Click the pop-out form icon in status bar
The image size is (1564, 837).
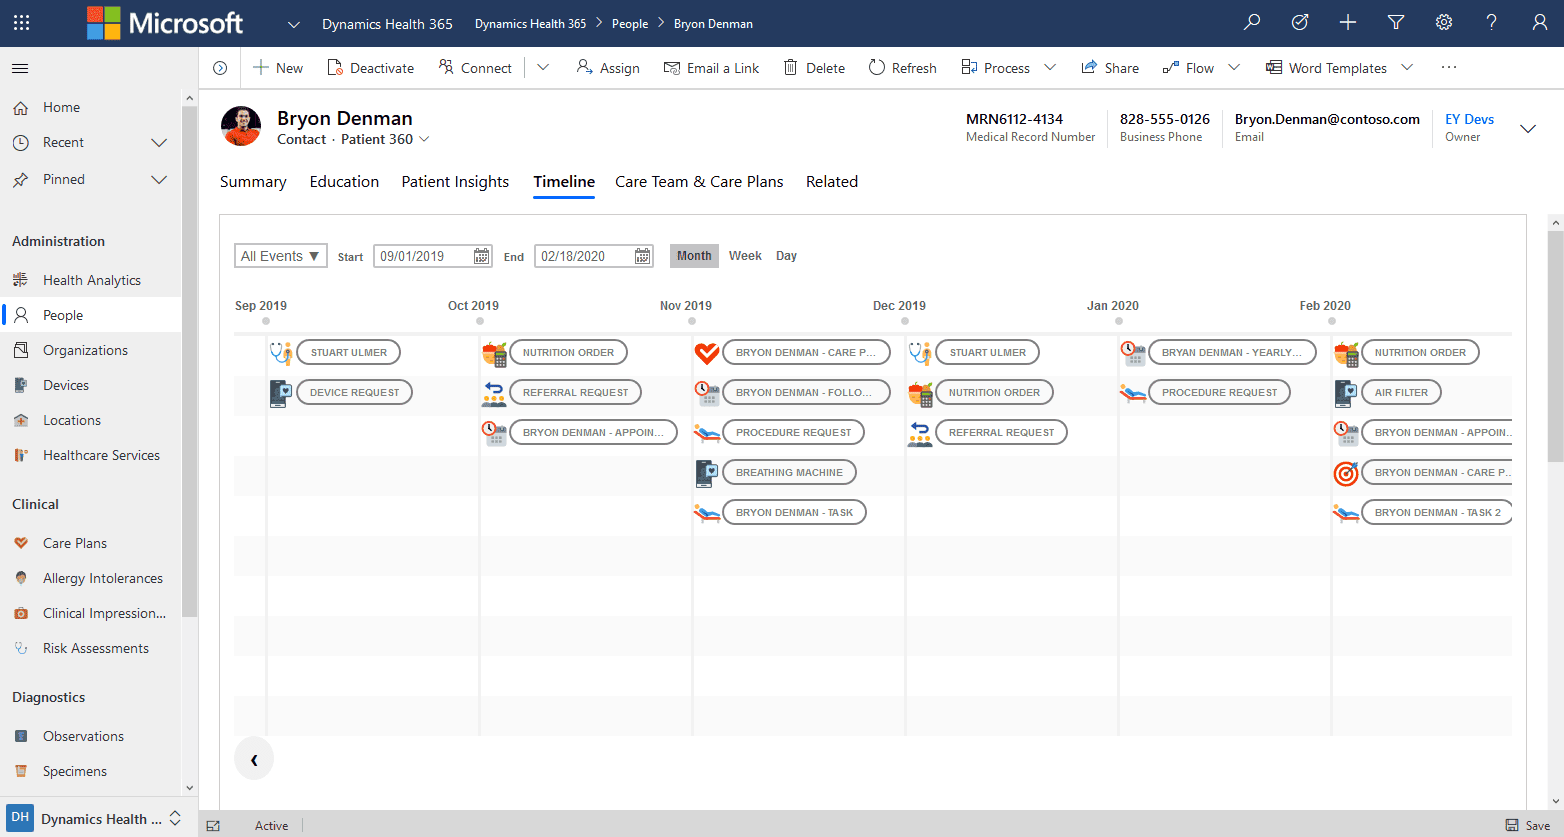click(x=213, y=826)
